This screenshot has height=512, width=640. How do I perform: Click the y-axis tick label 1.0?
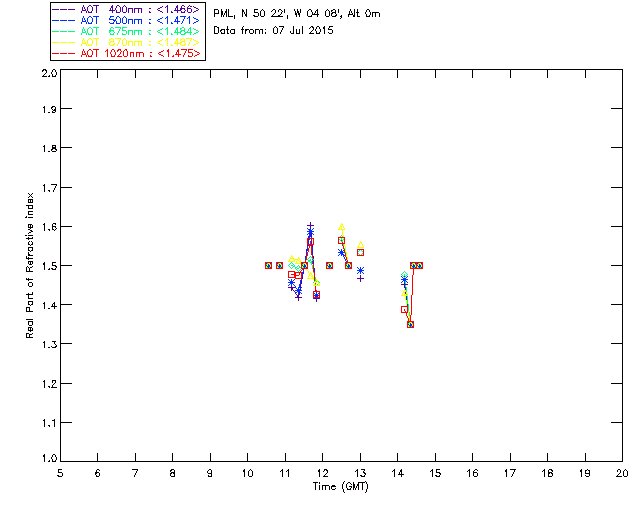[x=49, y=459]
